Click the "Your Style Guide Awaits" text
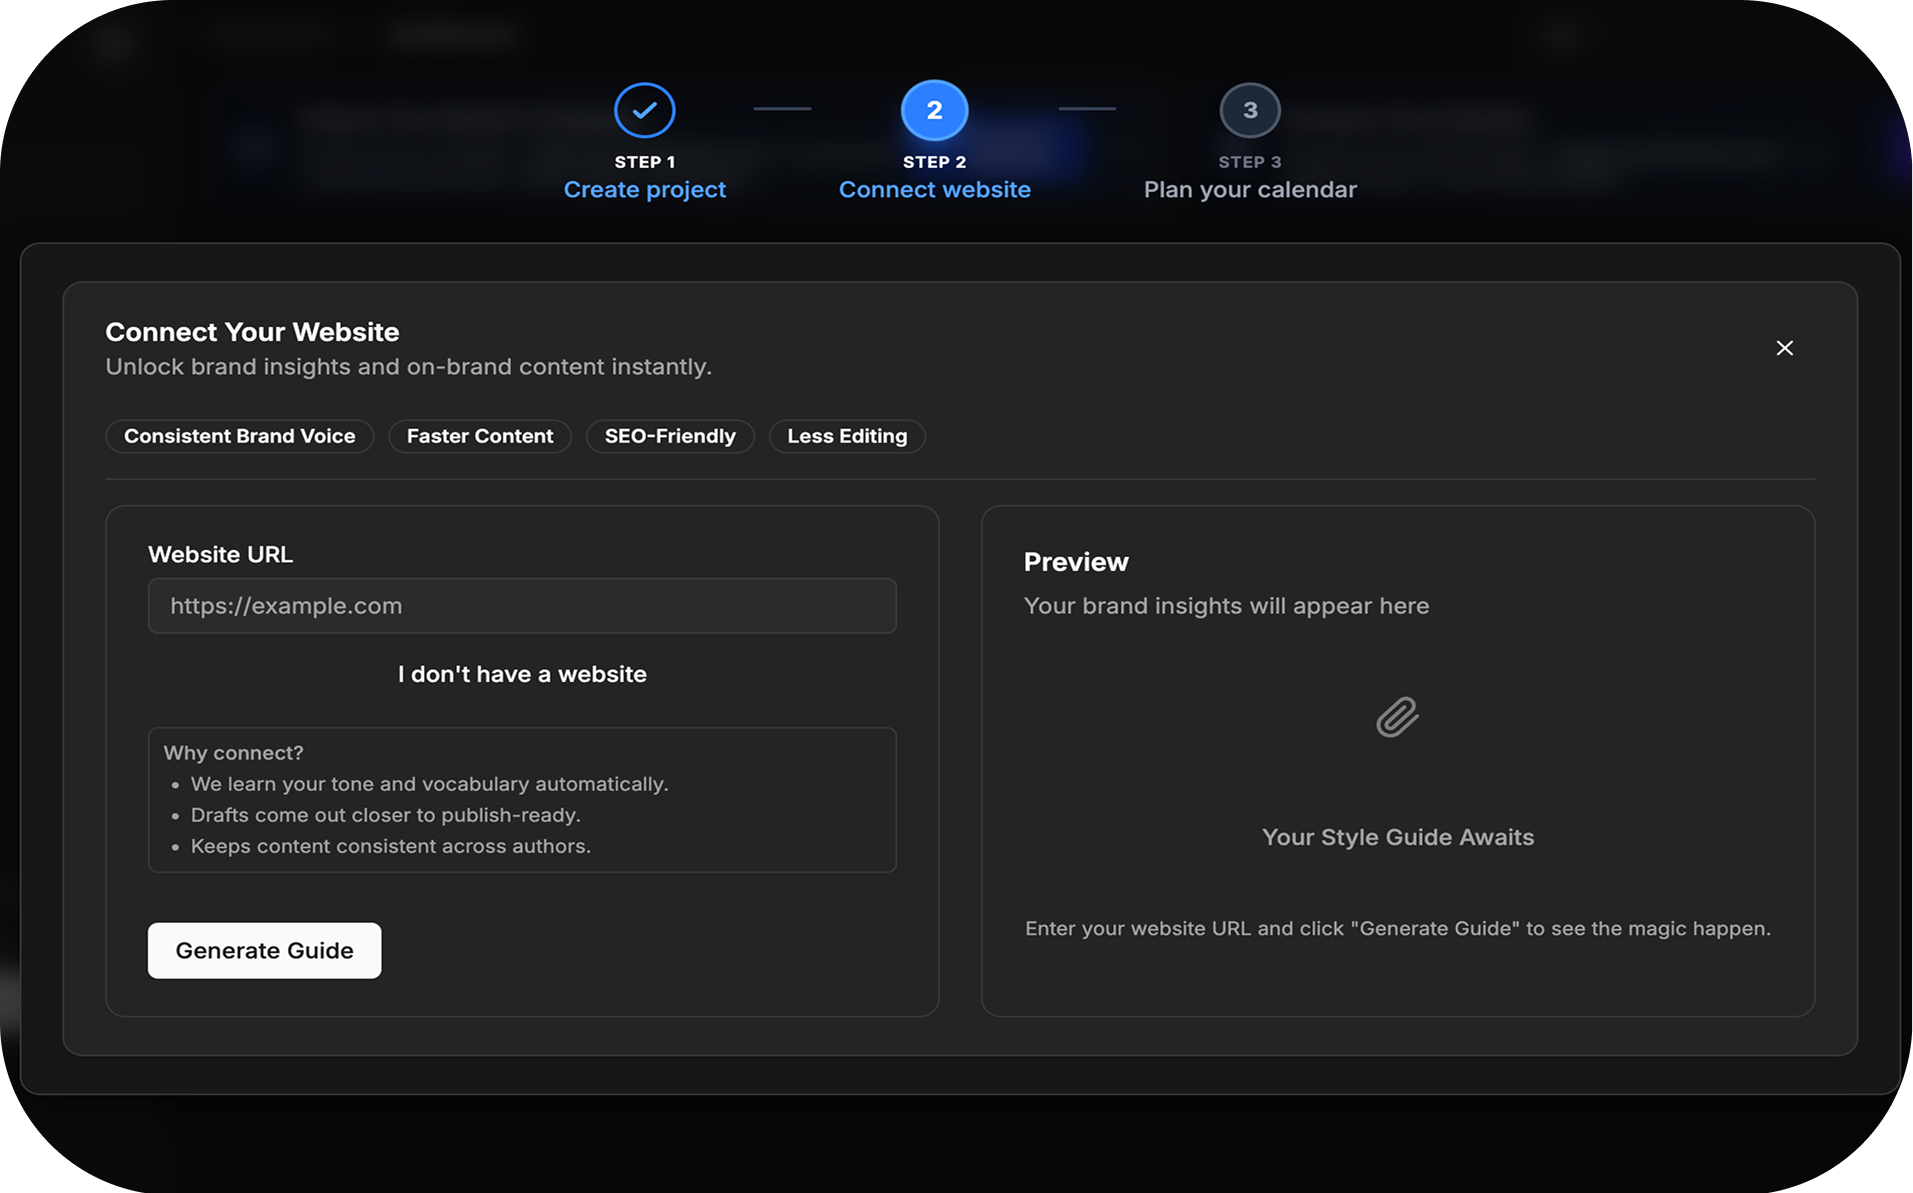 pyautogui.click(x=1397, y=837)
